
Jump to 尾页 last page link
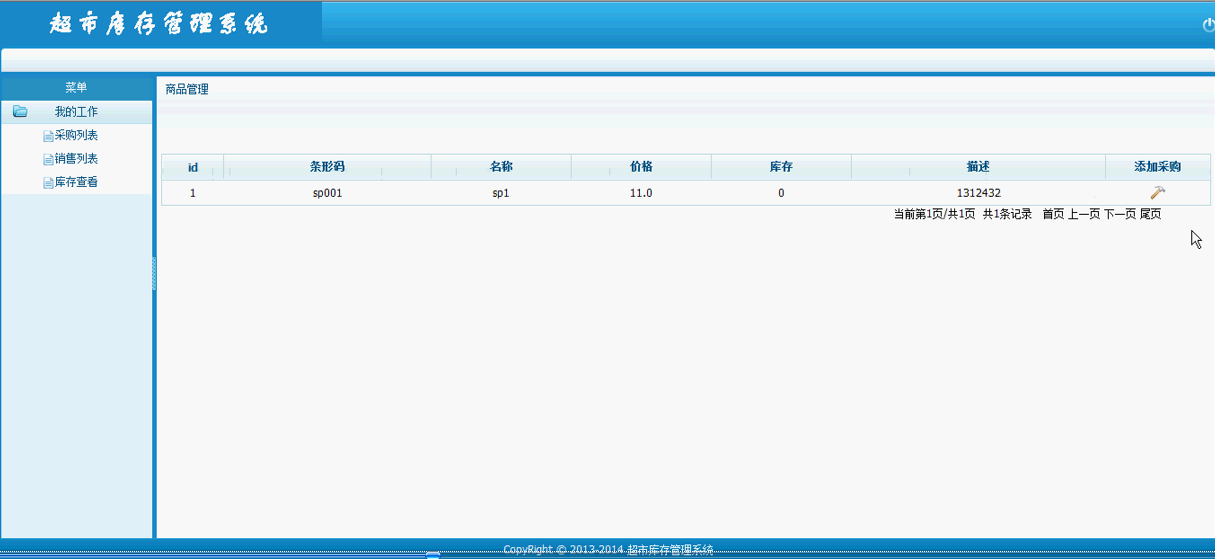[1151, 214]
